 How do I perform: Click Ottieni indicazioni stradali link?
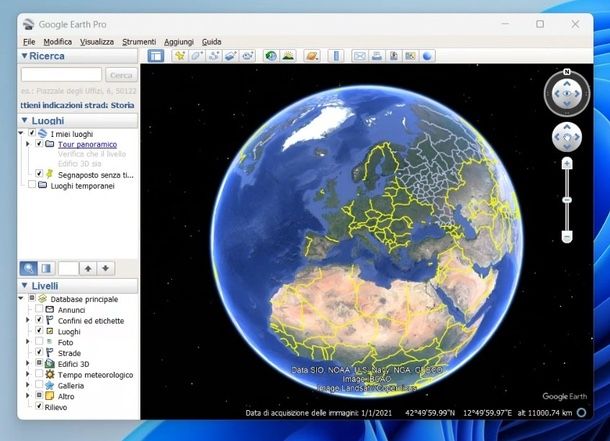64,105
